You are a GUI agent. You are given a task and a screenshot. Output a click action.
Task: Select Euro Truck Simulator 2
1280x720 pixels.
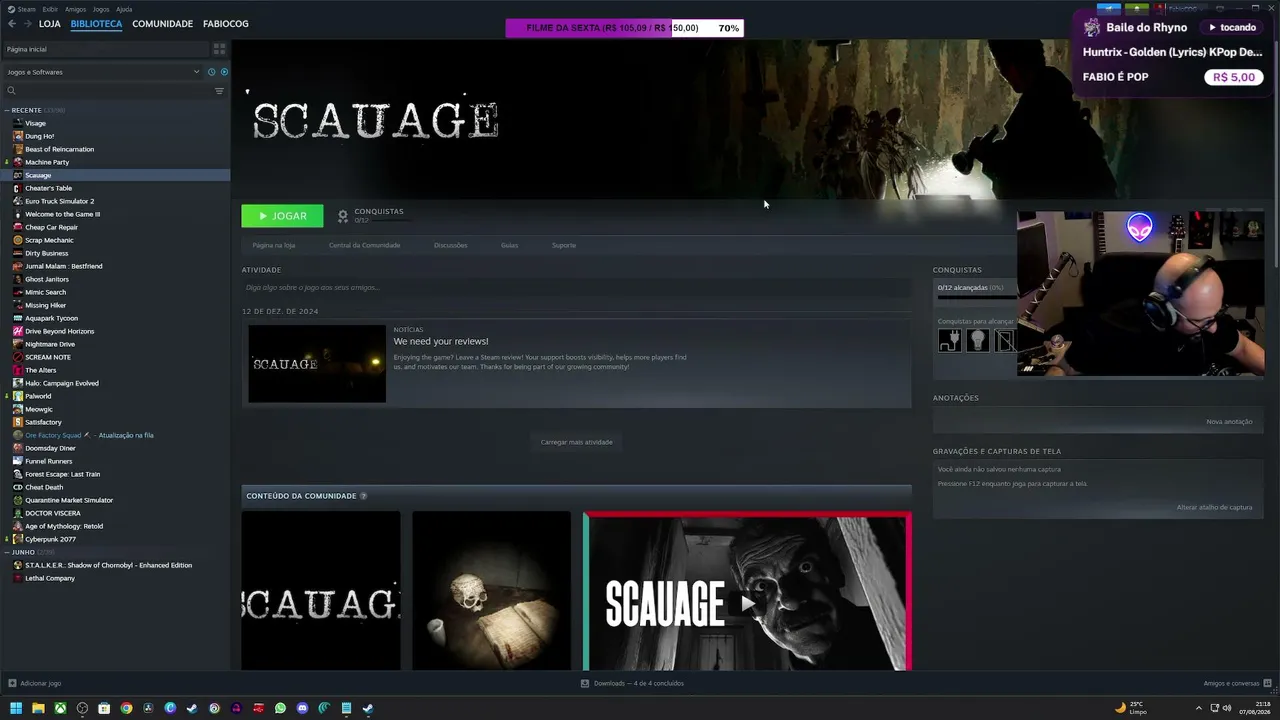59,201
